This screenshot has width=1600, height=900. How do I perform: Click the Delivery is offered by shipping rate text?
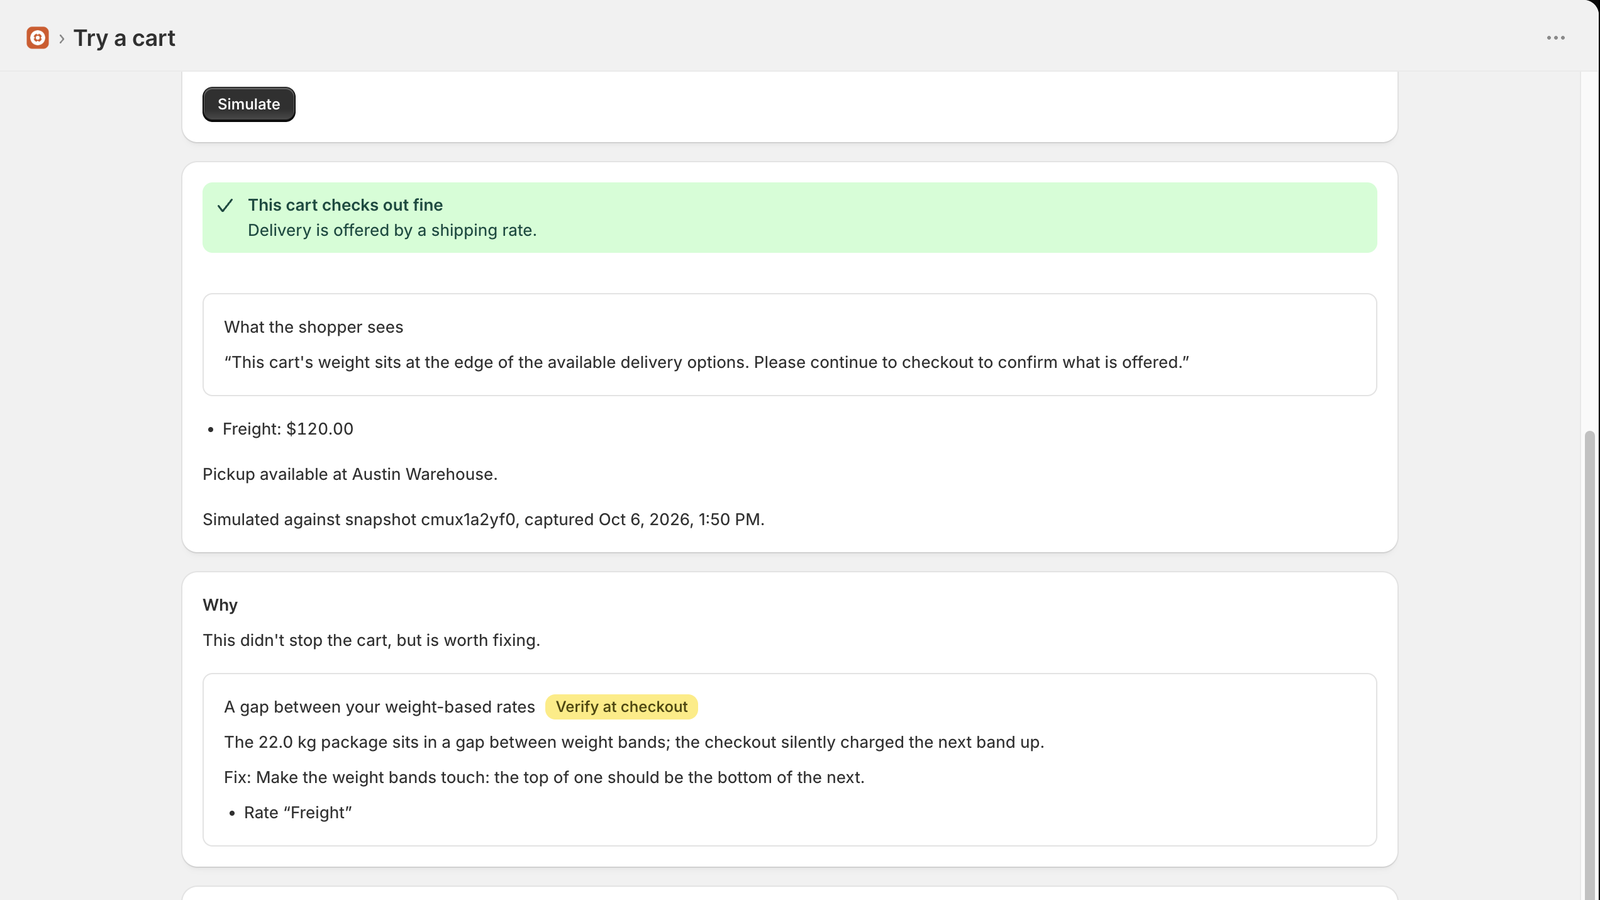point(392,230)
